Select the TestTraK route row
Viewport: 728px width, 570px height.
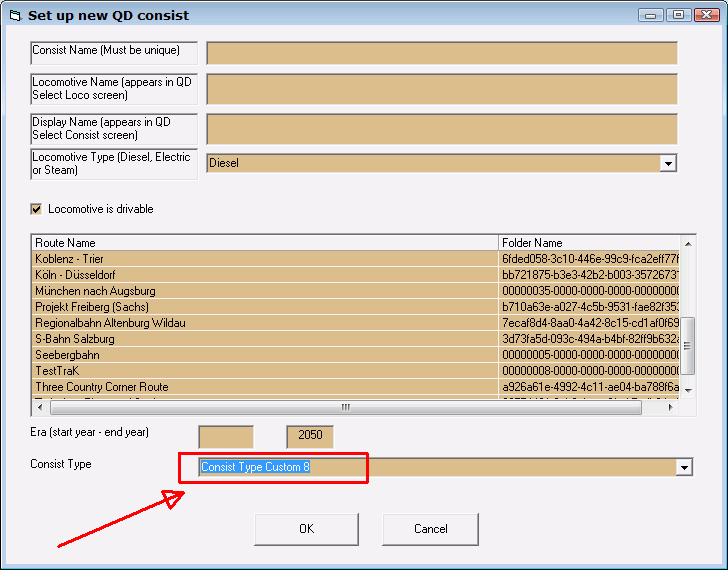click(x=265, y=371)
